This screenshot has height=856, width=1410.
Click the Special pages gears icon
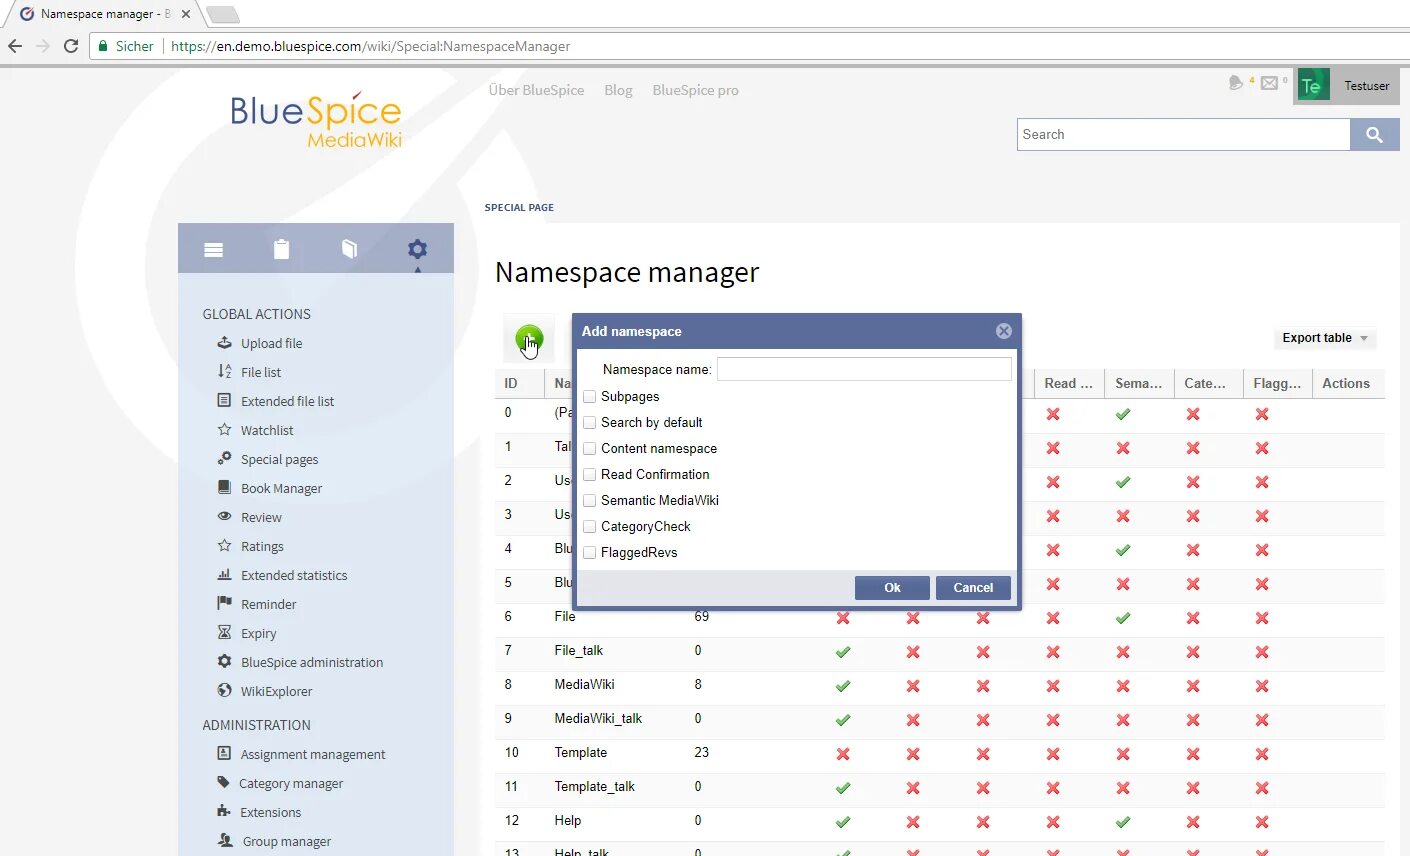tap(225, 459)
